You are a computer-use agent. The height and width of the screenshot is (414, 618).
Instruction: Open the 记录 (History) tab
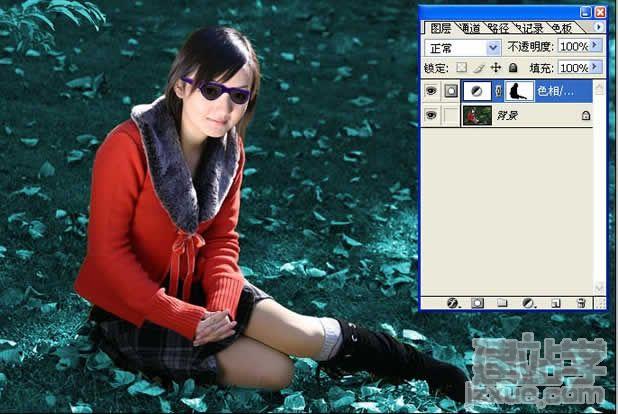(531, 28)
